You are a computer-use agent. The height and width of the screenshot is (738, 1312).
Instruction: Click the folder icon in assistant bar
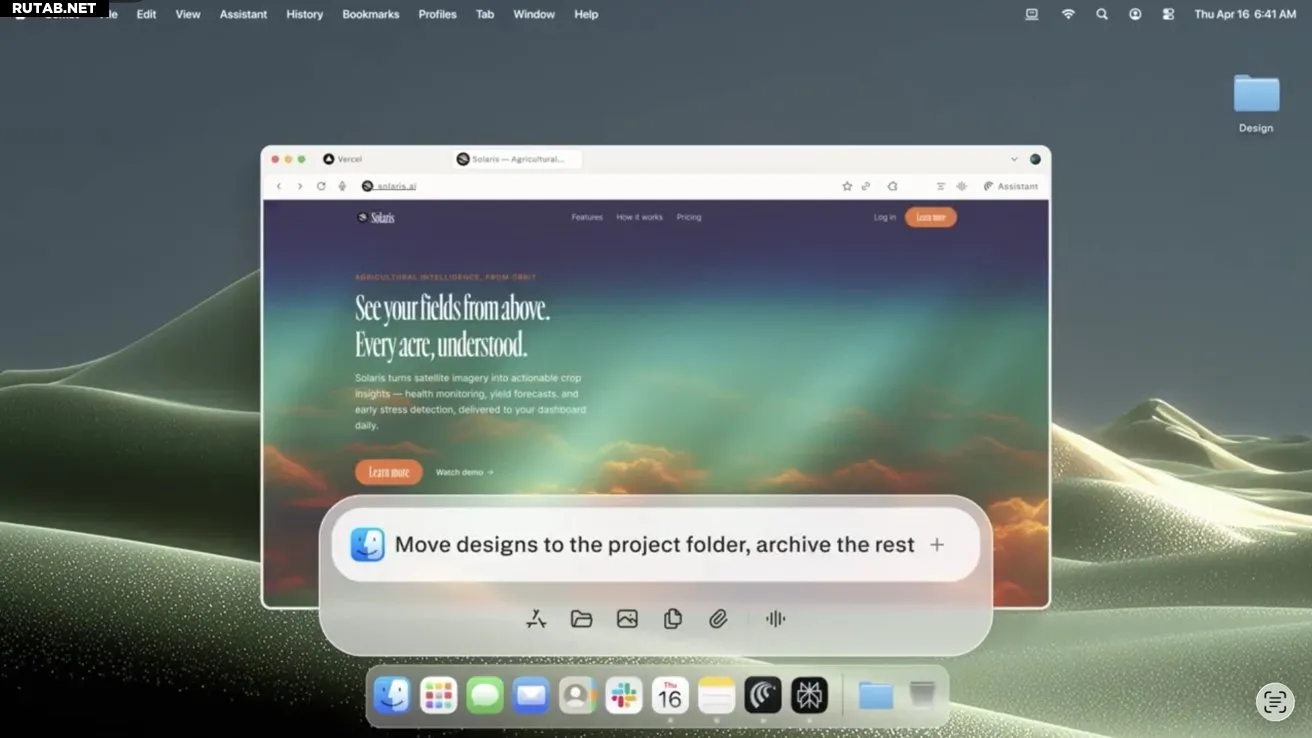point(581,619)
